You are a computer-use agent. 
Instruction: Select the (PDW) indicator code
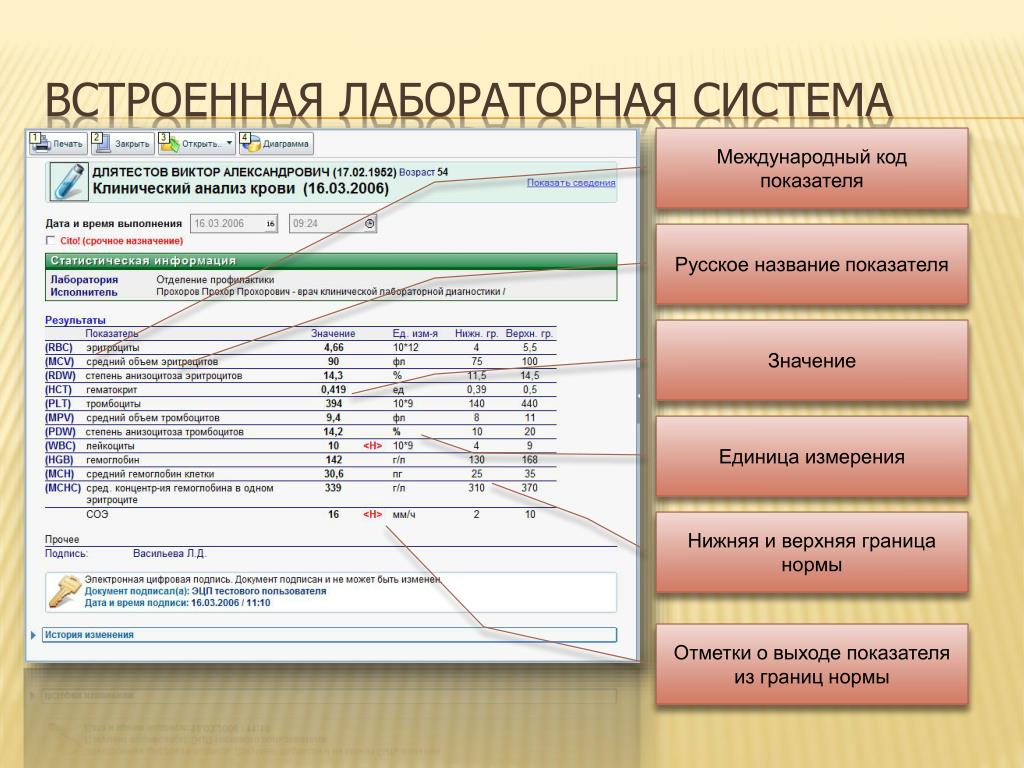(60, 432)
